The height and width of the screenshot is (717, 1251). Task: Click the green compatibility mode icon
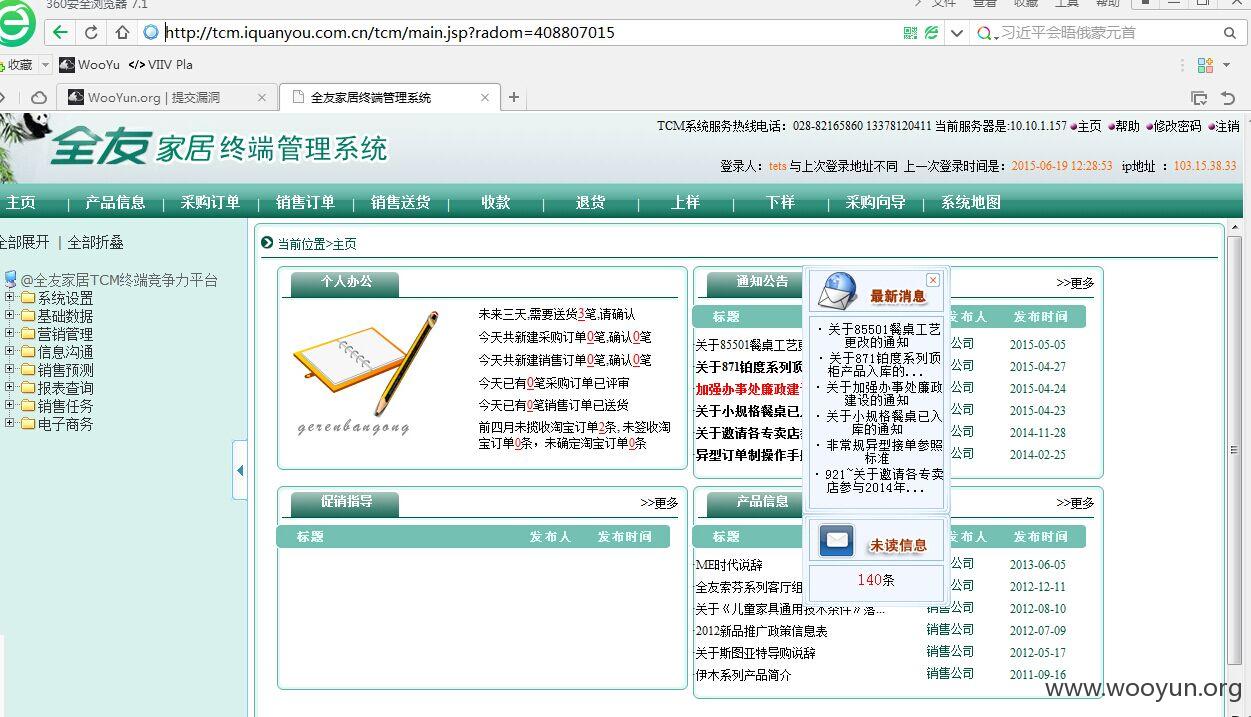click(932, 33)
